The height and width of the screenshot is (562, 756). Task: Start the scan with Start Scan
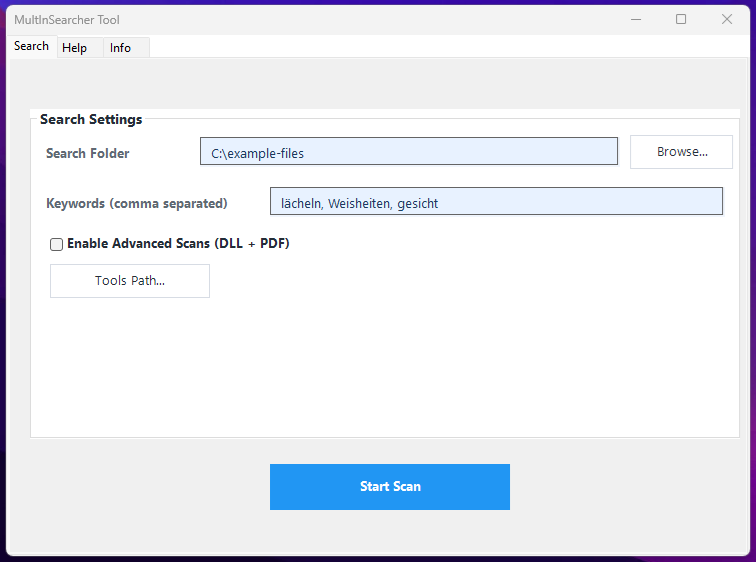(x=390, y=487)
